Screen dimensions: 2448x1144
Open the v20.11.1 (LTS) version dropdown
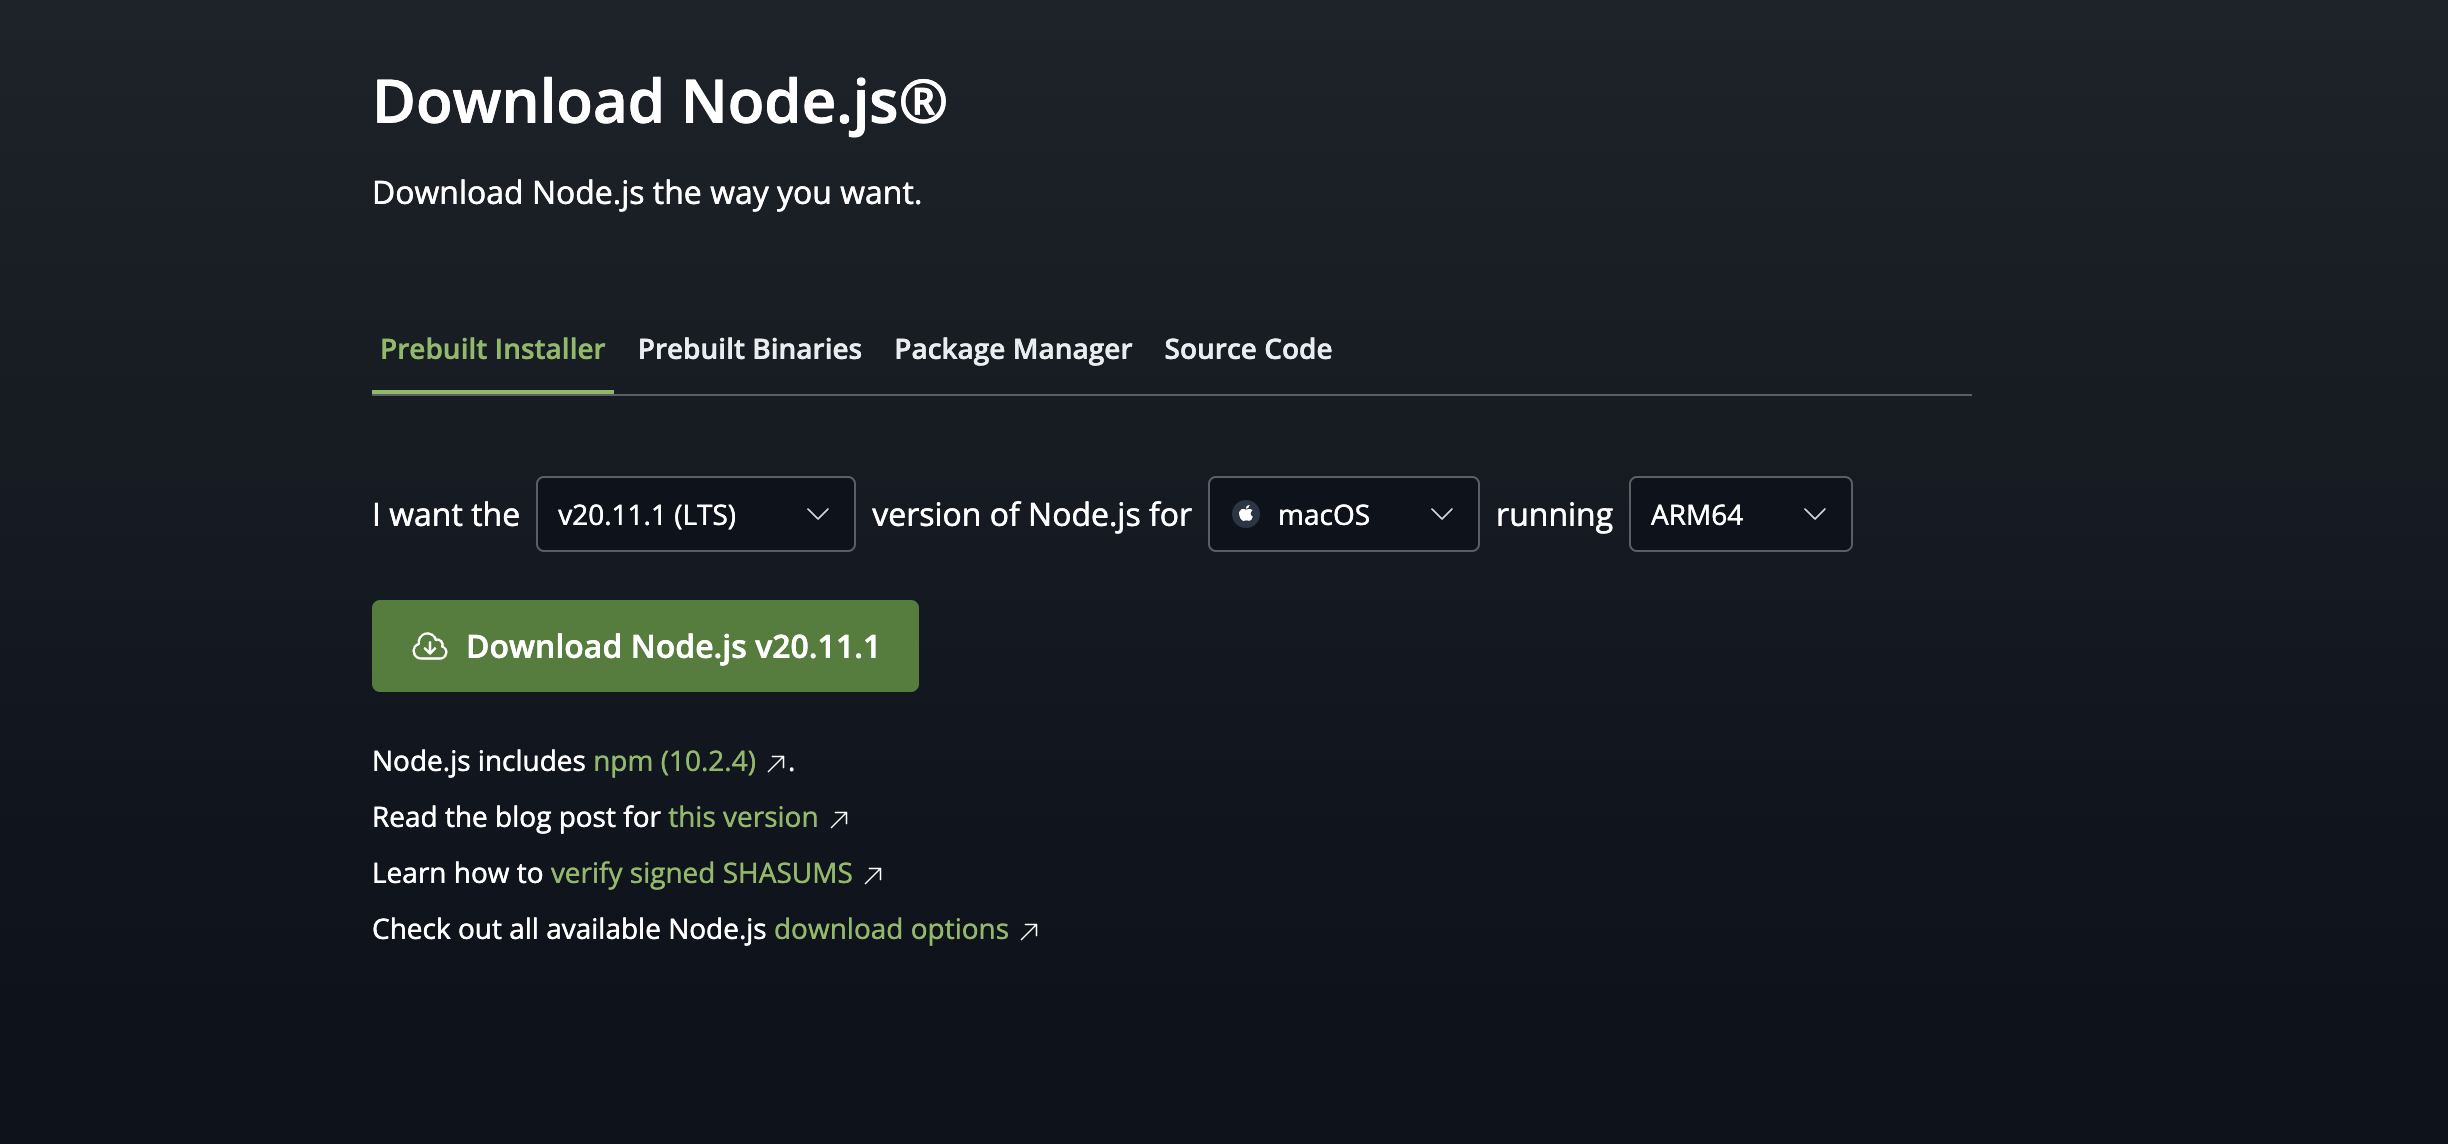(695, 514)
